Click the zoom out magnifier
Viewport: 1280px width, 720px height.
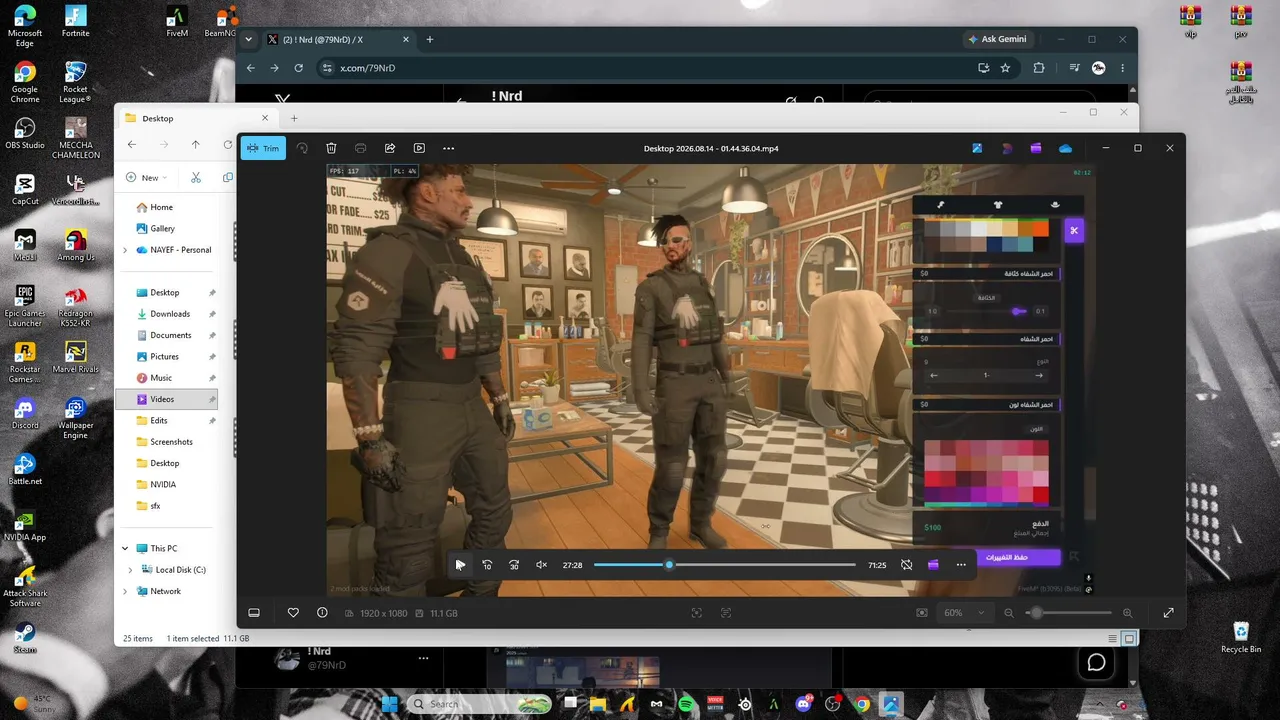(x=1009, y=613)
